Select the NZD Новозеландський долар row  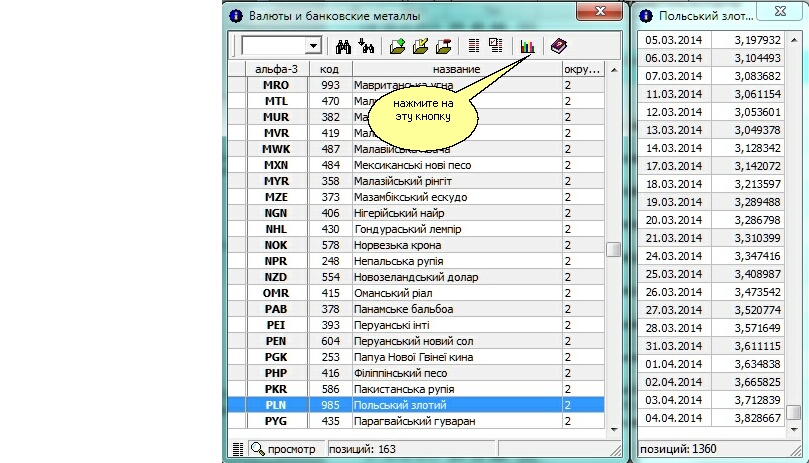point(416,277)
